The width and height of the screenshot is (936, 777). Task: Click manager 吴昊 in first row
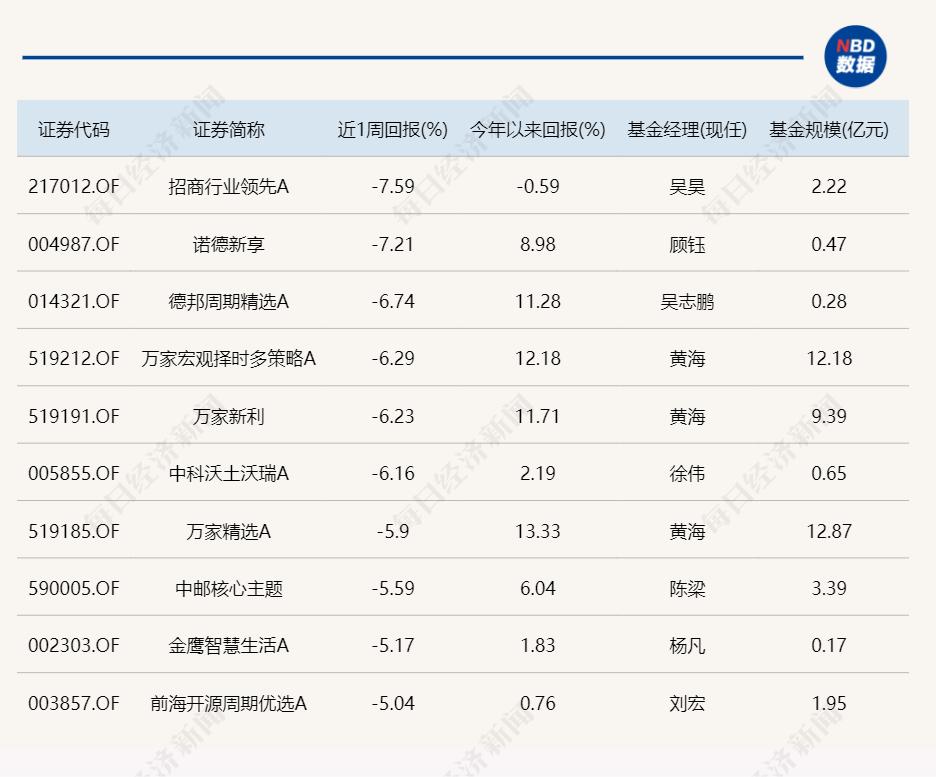687,186
